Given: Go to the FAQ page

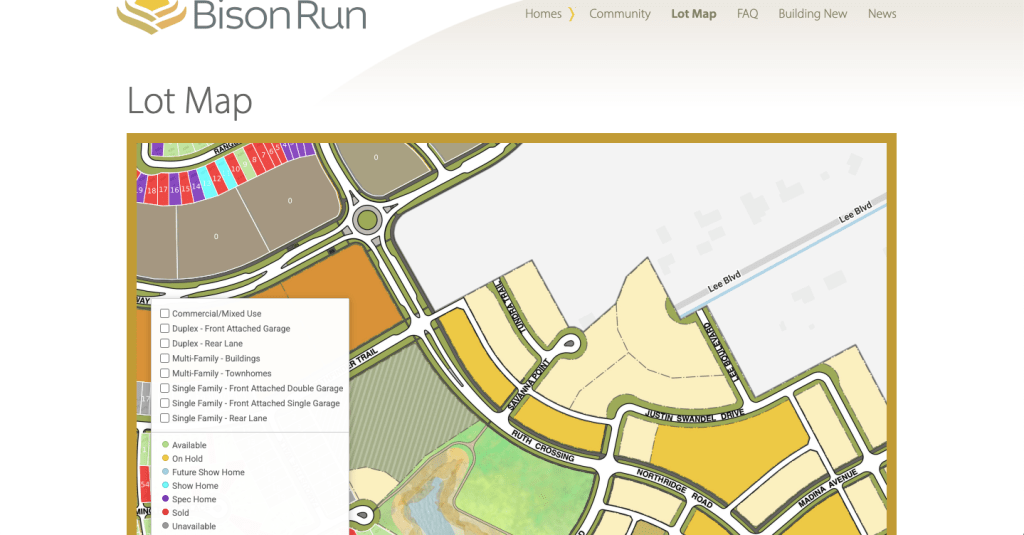Looking at the screenshot, I should (747, 14).
